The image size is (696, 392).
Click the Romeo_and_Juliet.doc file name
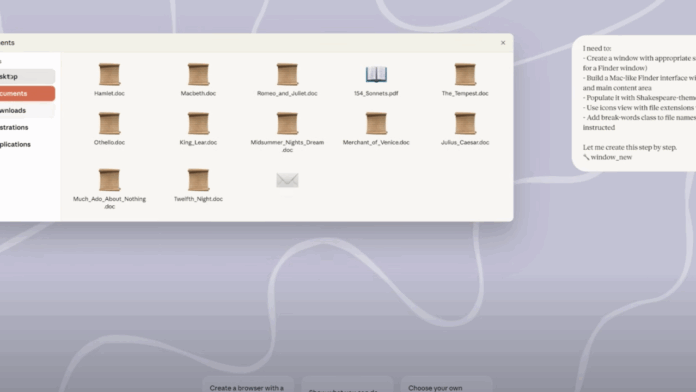[287, 93]
